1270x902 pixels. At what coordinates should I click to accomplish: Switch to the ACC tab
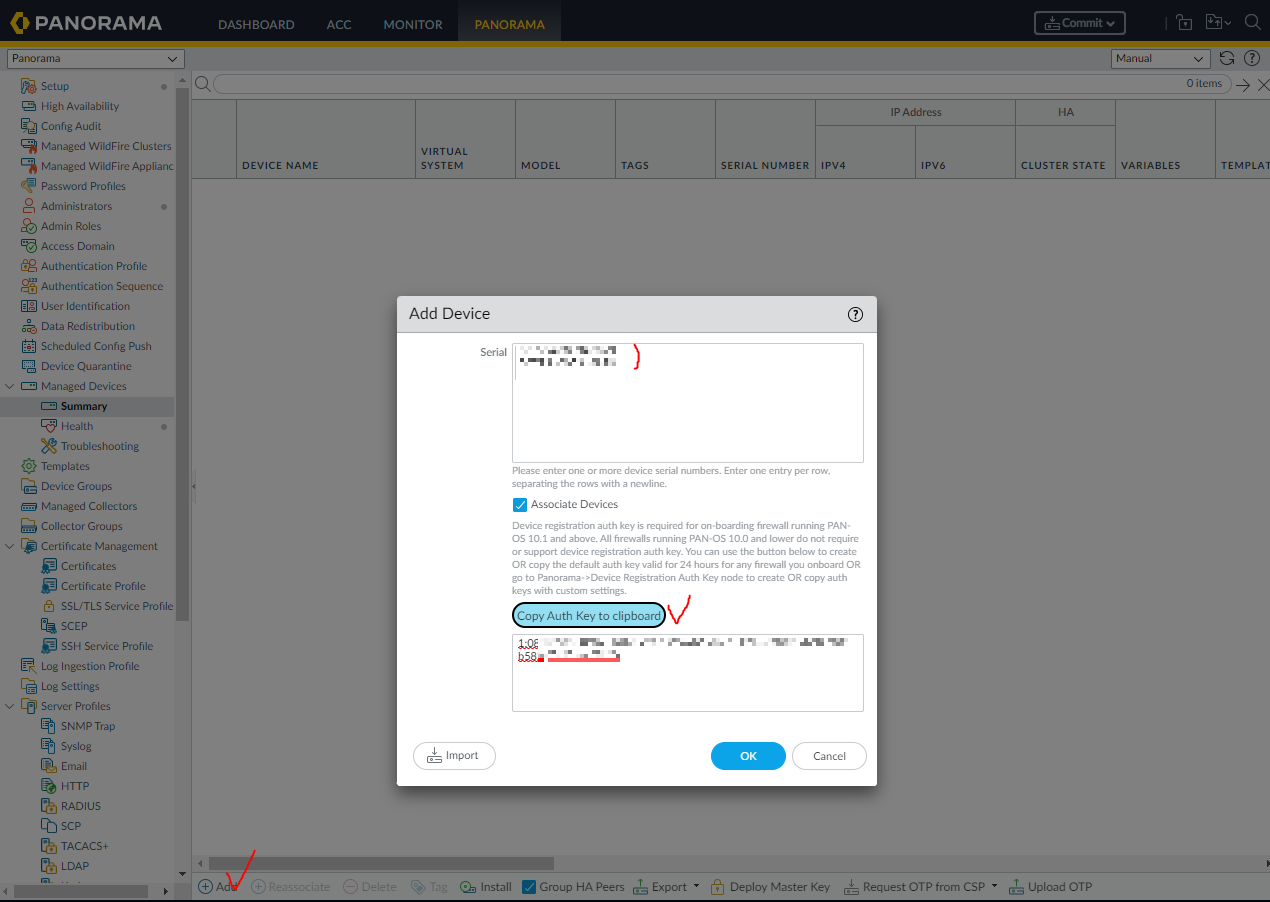[x=339, y=24]
